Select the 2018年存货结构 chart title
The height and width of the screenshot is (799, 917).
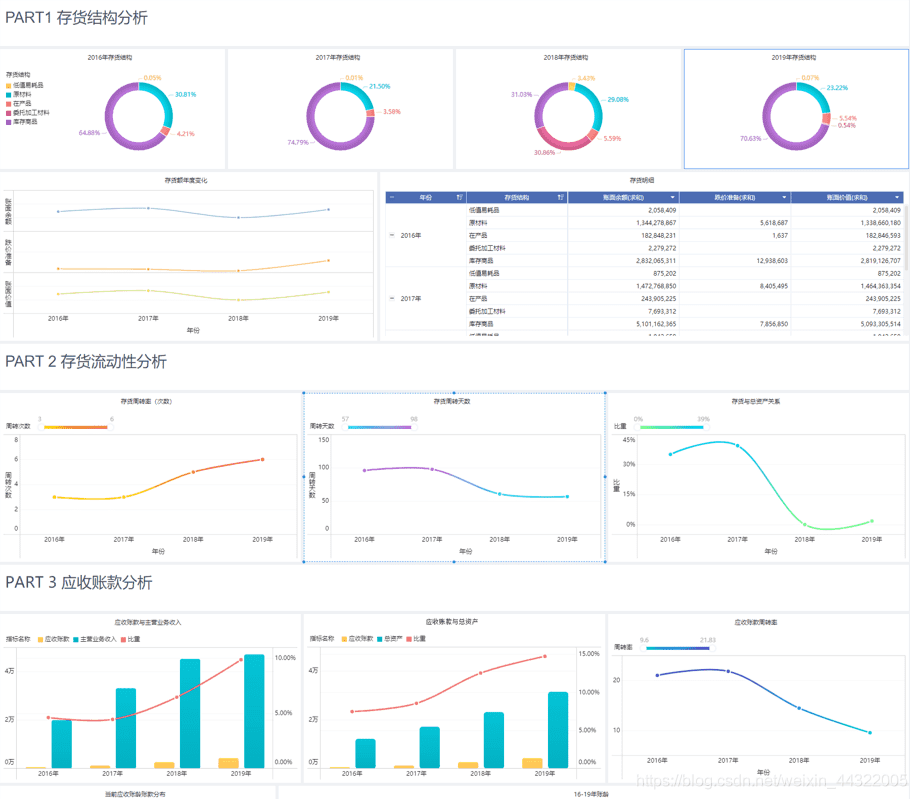[x=566, y=58]
